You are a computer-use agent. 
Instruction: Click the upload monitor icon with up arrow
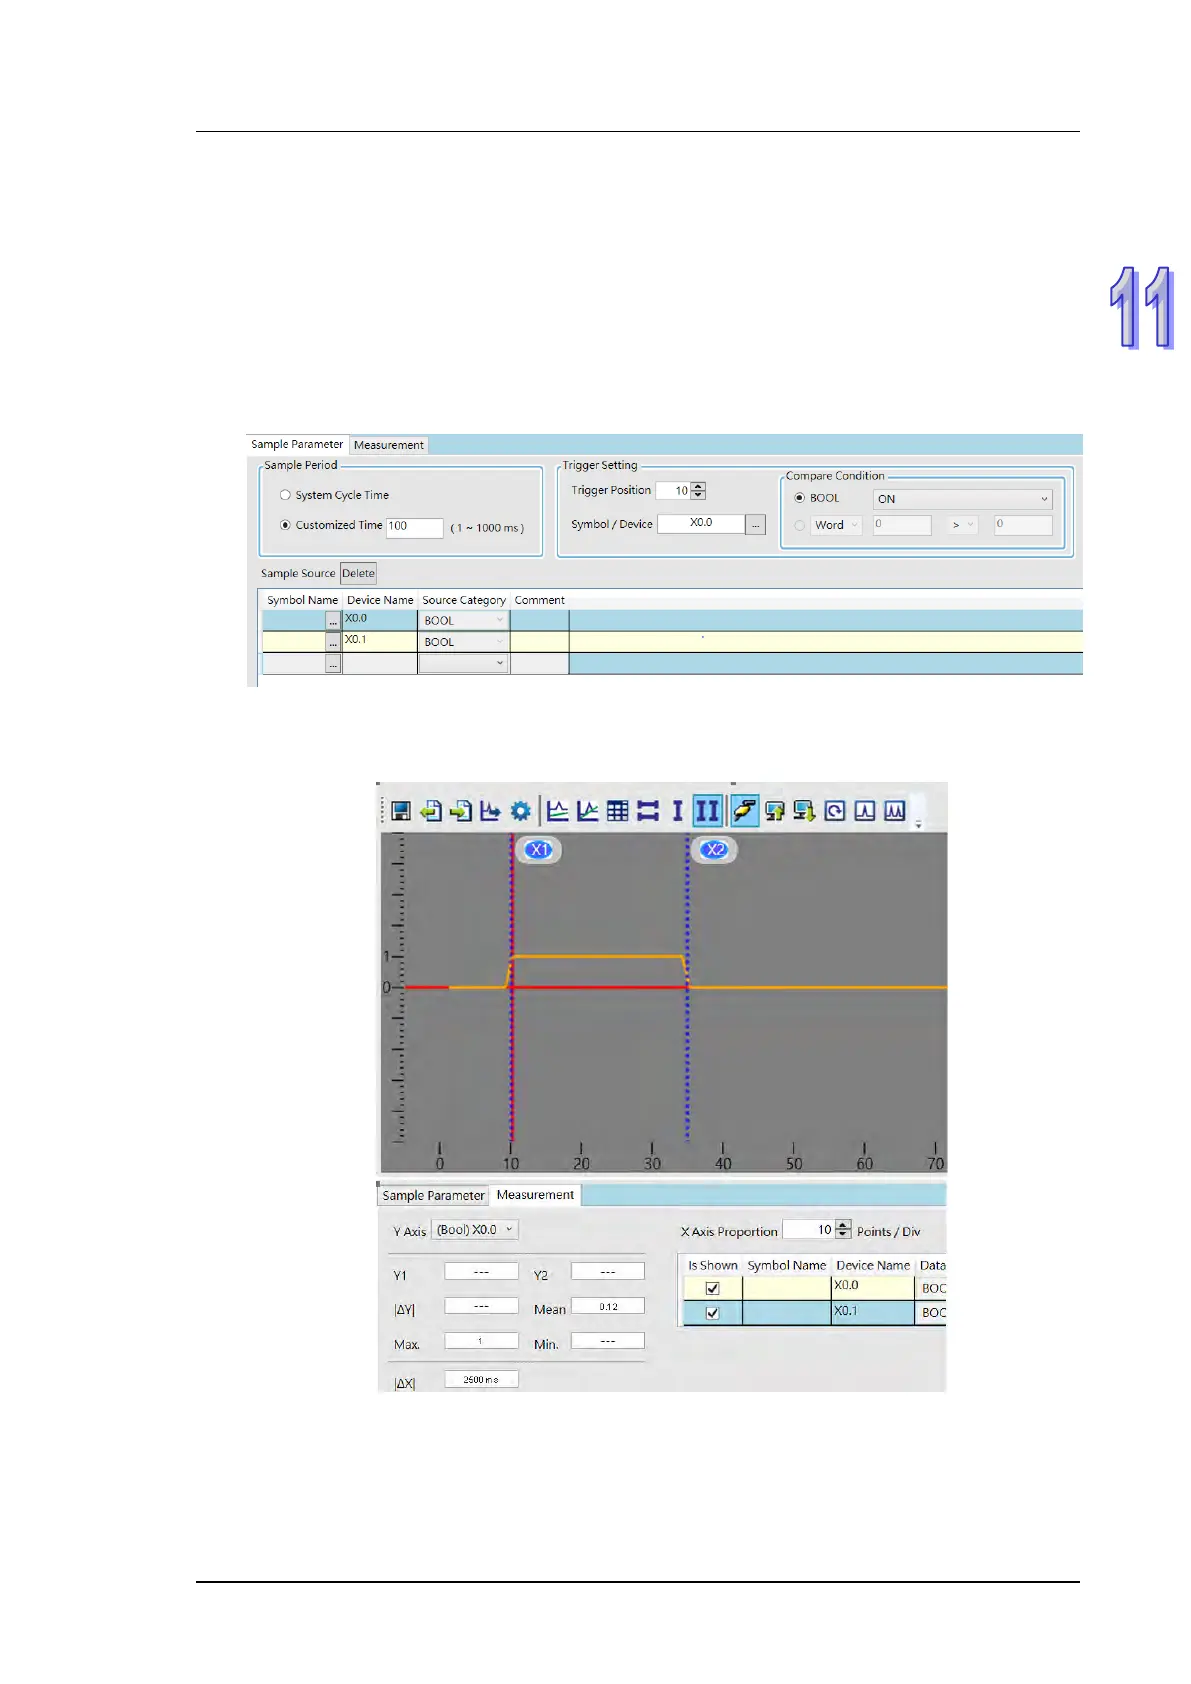pos(775,811)
